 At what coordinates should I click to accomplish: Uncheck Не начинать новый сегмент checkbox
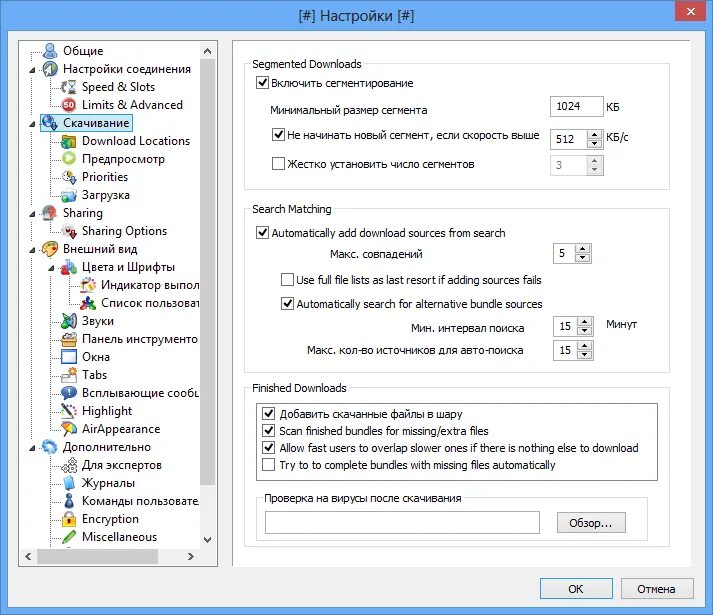click(278, 135)
